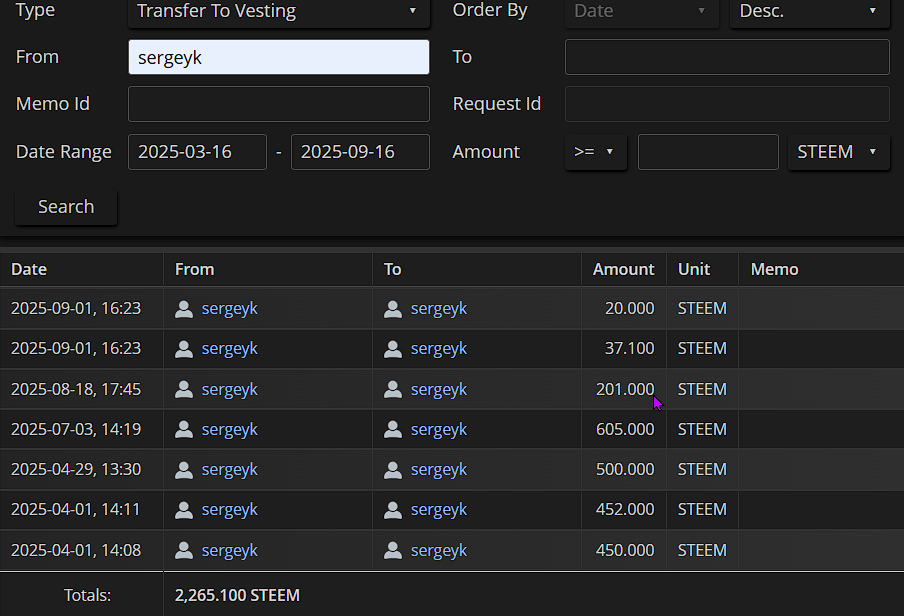Click the amount value 37.100
Image resolution: width=904 pixels, height=616 pixels.
(630, 348)
